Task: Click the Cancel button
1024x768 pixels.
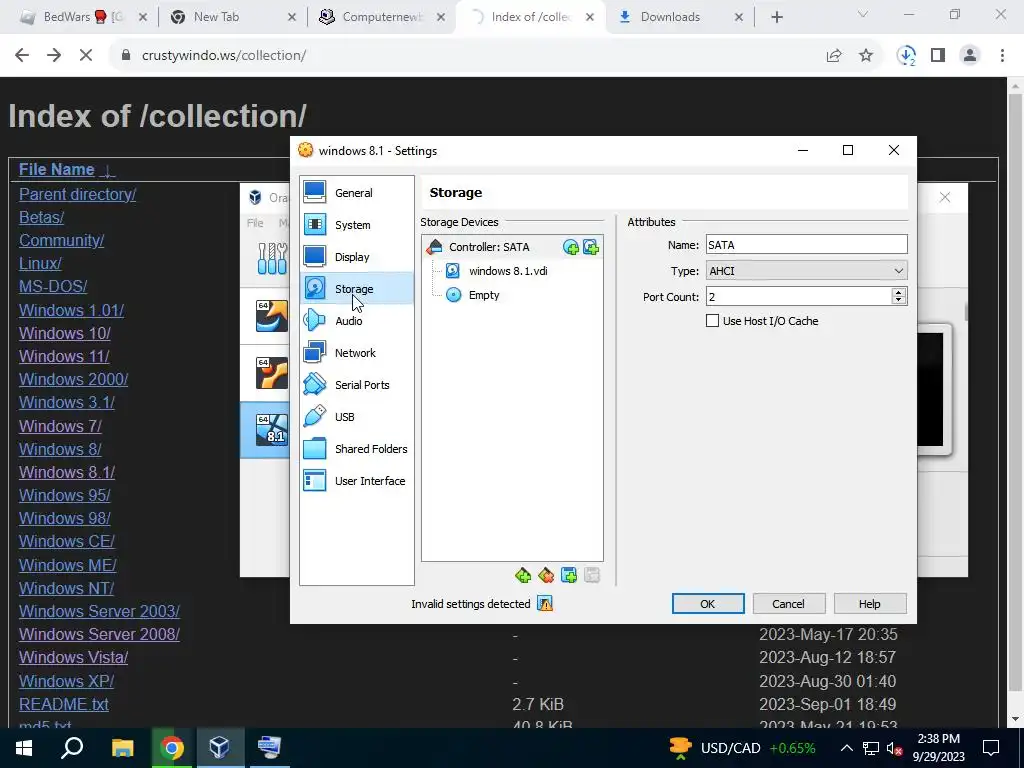Action: [x=788, y=604]
